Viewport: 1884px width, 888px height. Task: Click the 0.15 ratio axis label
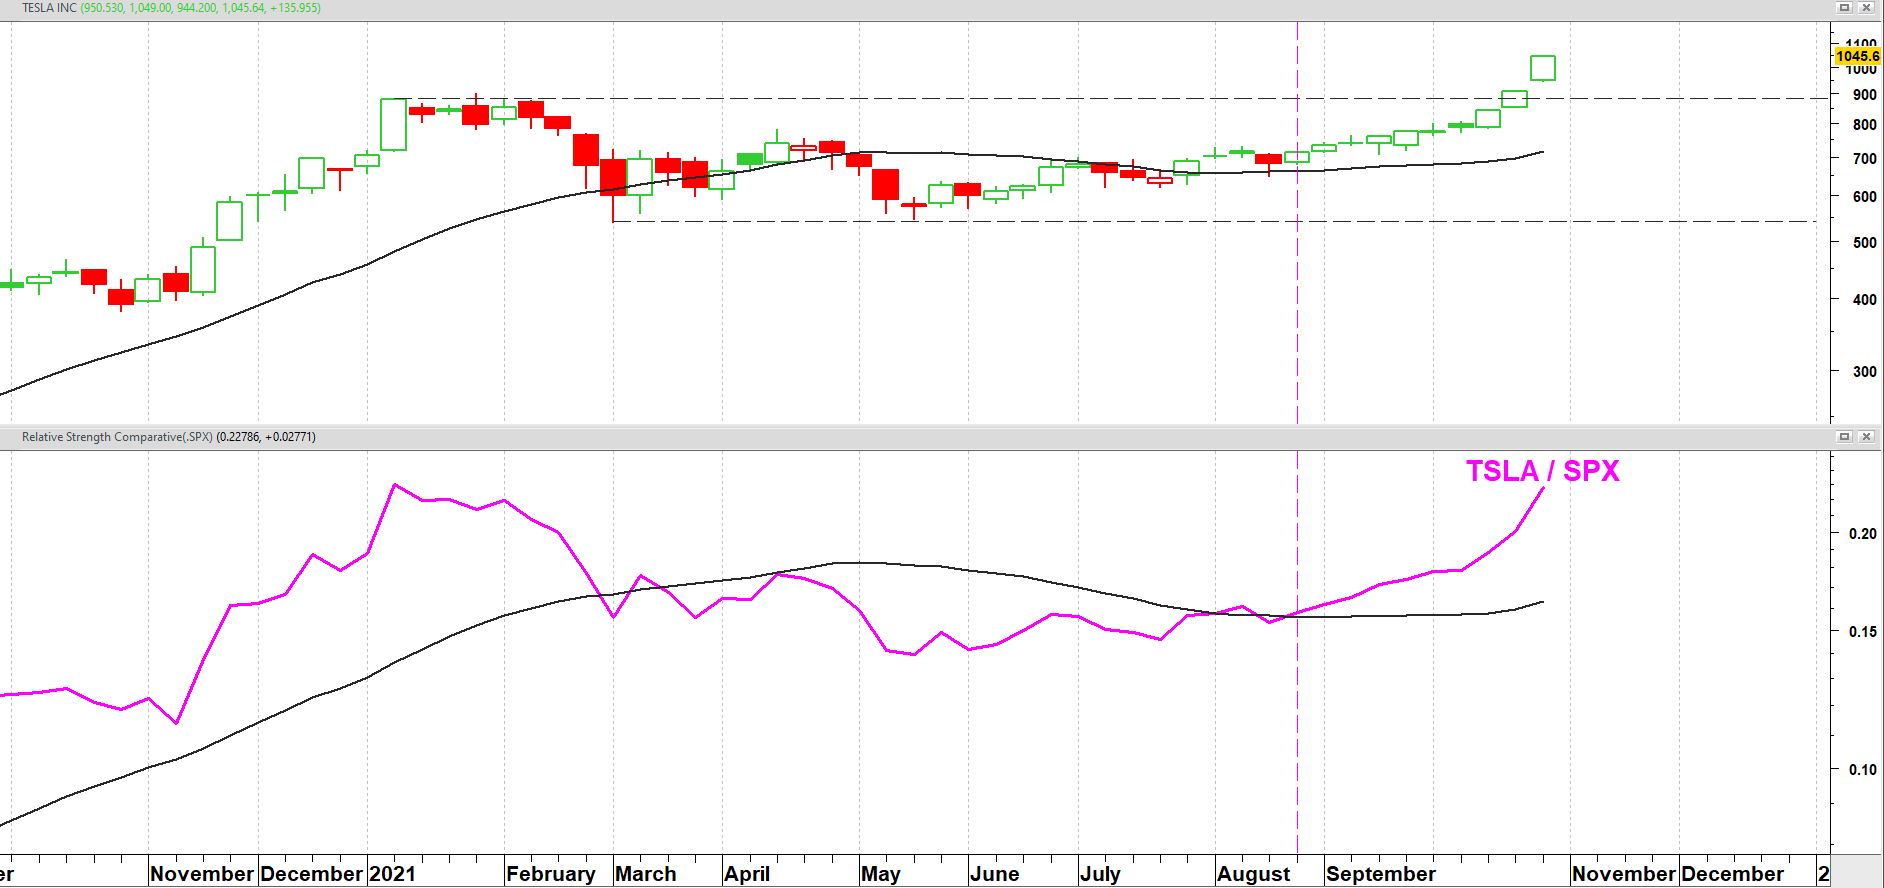click(1863, 632)
